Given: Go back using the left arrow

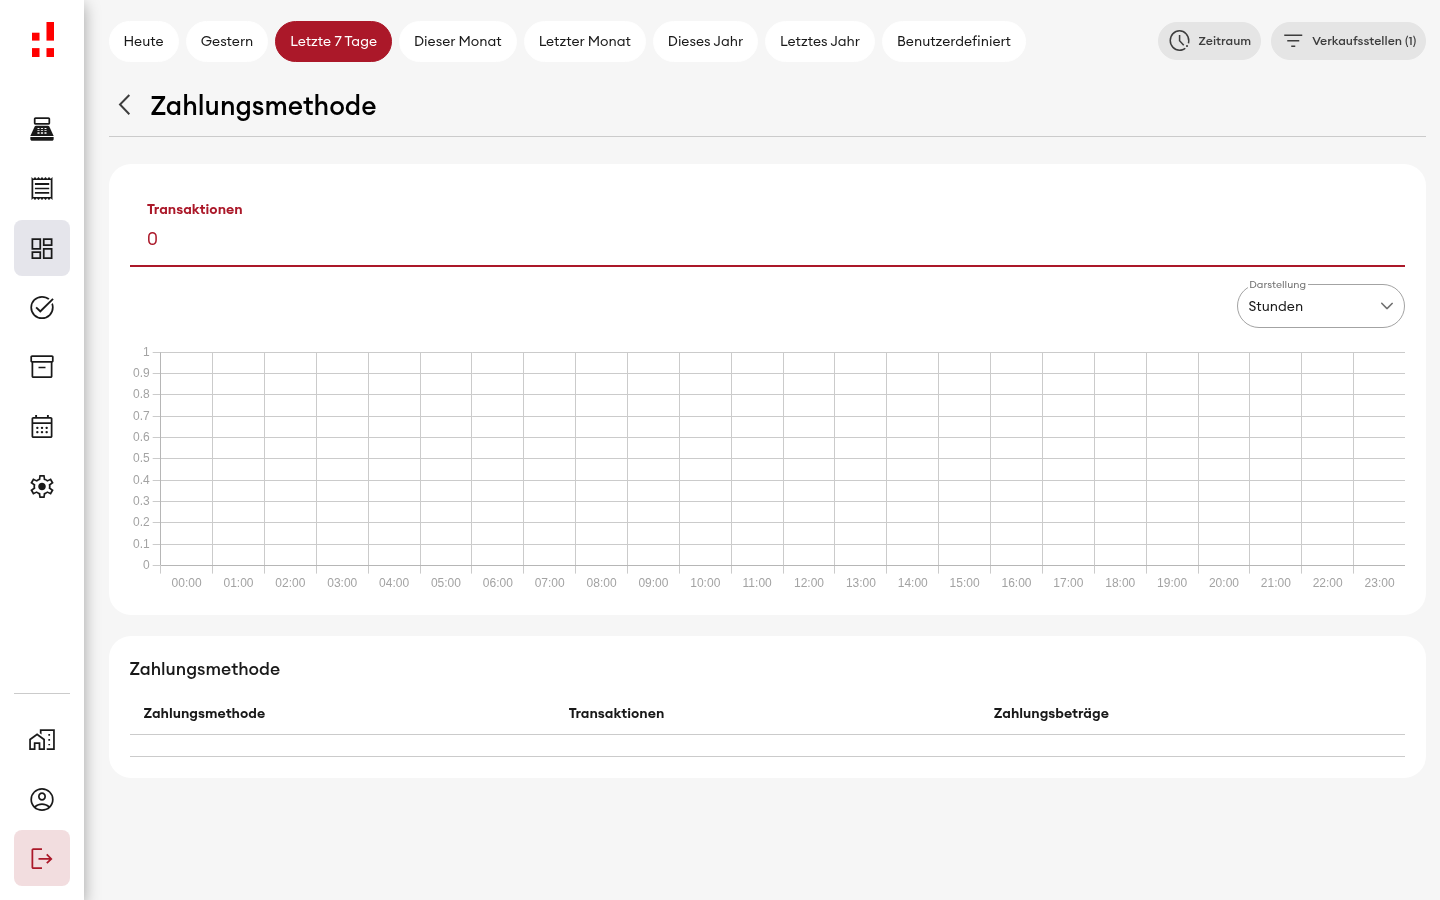Looking at the screenshot, I should (x=125, y=105).
